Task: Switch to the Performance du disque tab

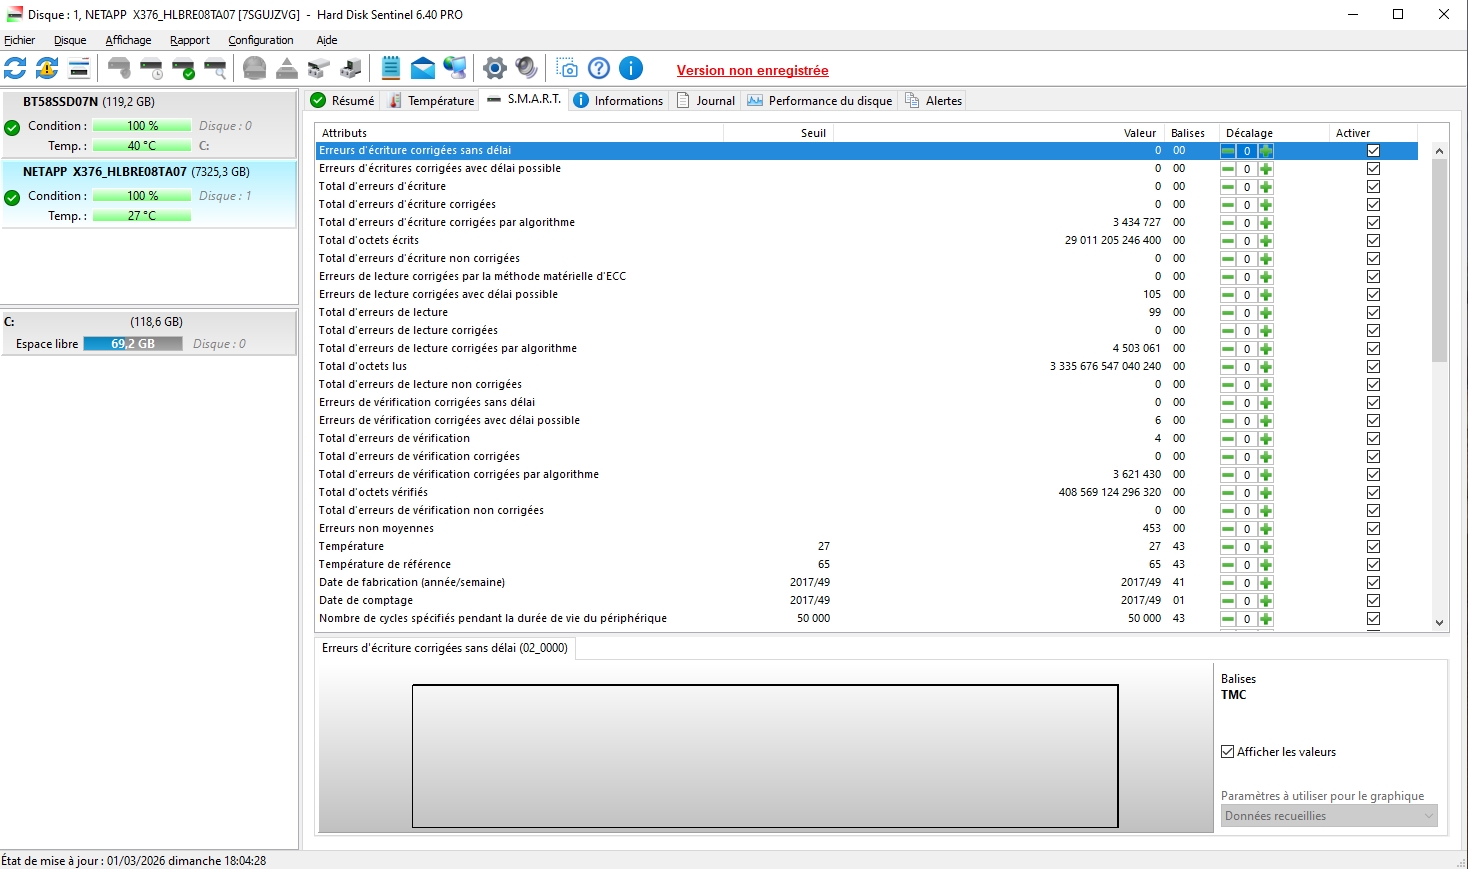Action: [x=819, y=101]
